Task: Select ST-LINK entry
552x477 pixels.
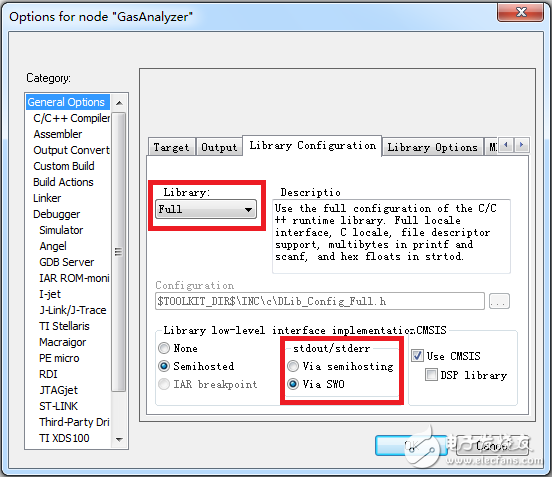Action: coord(58,406)
